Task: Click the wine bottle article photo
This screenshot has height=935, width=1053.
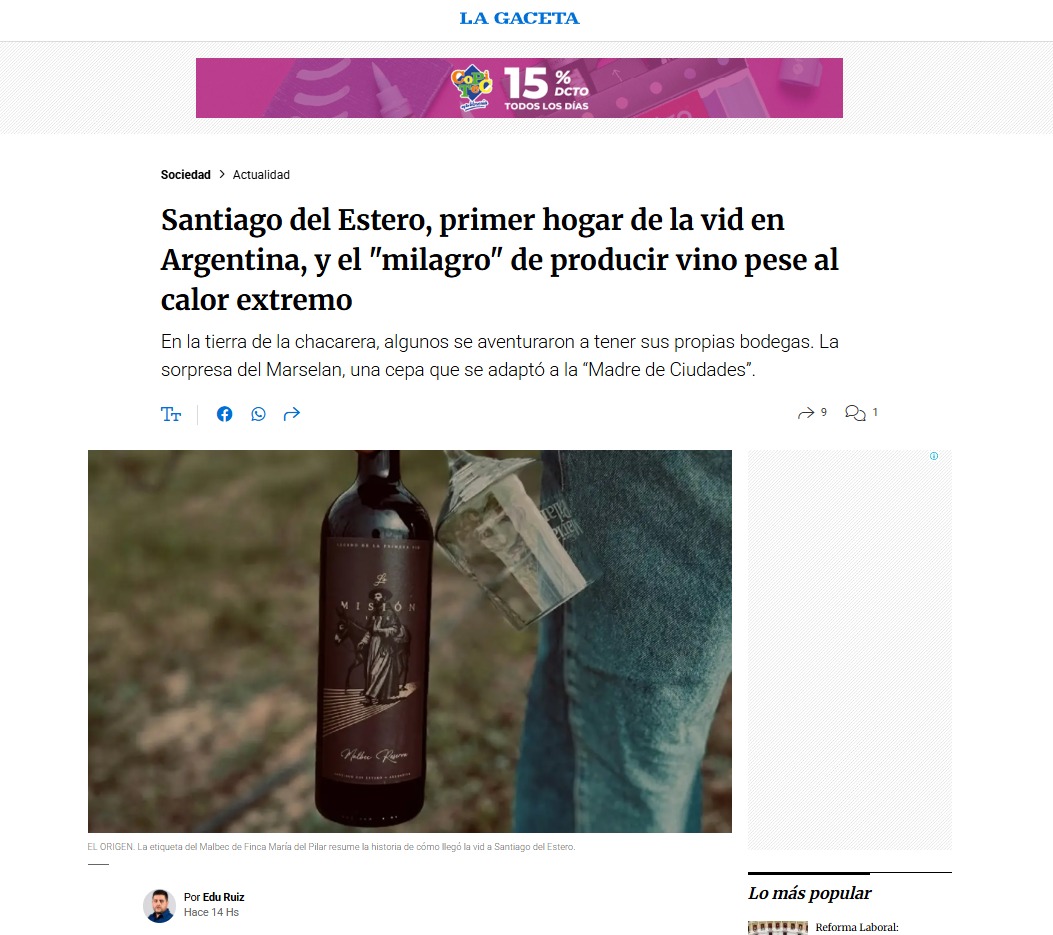Action: point(410,641)
